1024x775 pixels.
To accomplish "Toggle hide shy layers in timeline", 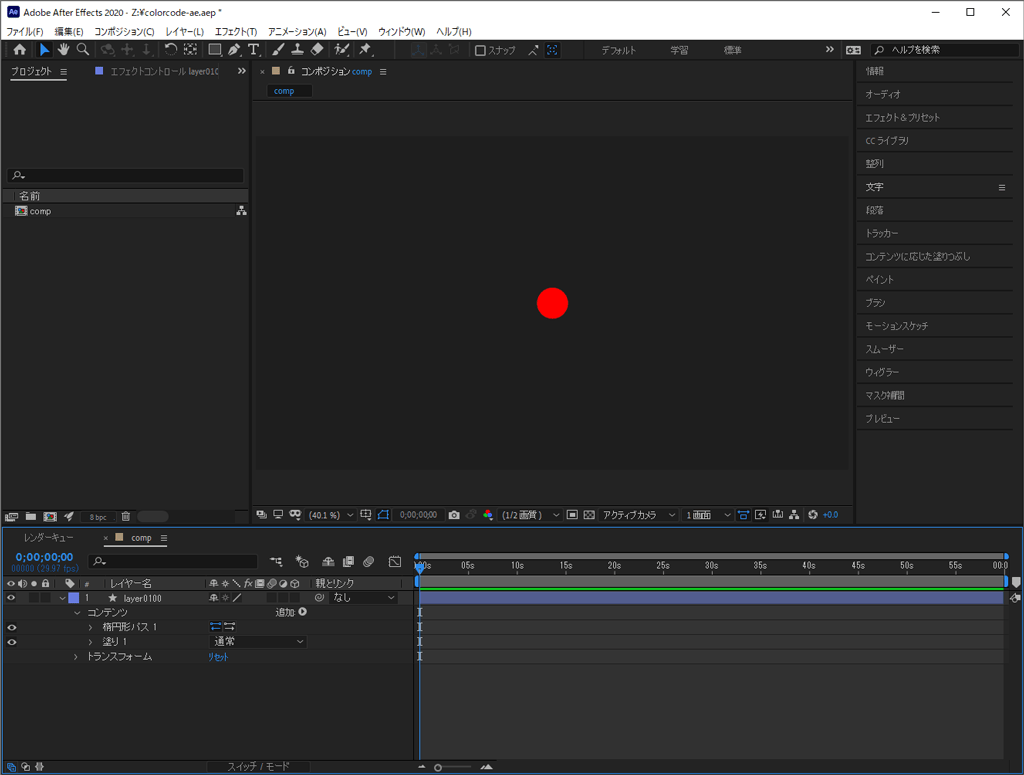I will click(x=328, y=561).
